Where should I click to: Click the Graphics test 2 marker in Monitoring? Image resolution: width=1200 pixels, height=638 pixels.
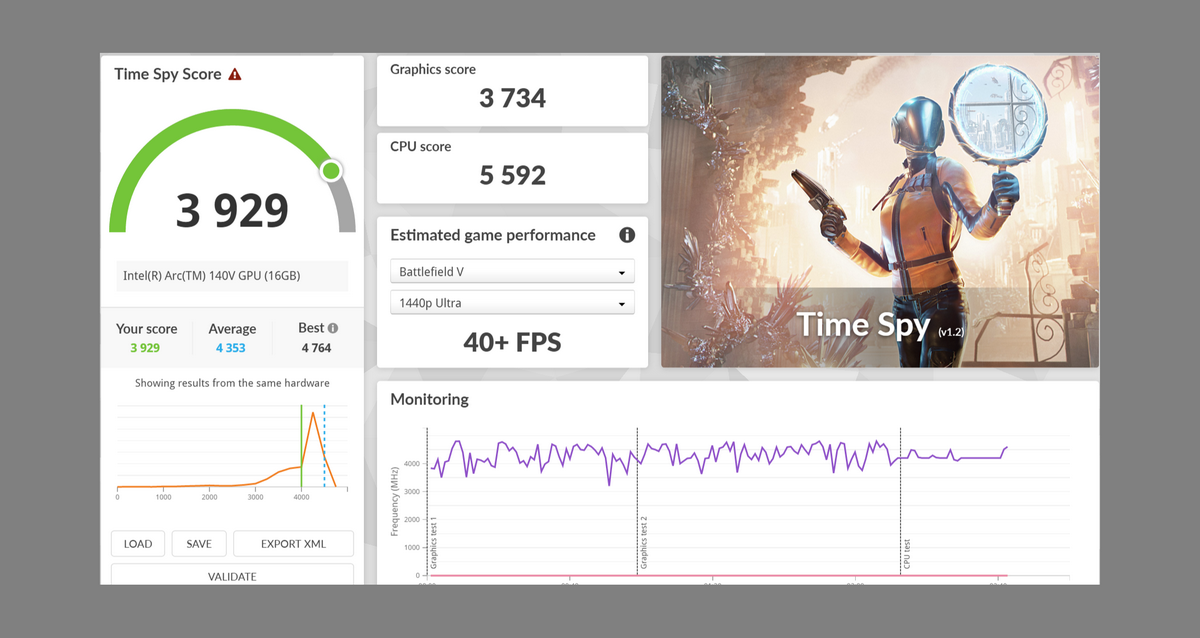(644, 544)
